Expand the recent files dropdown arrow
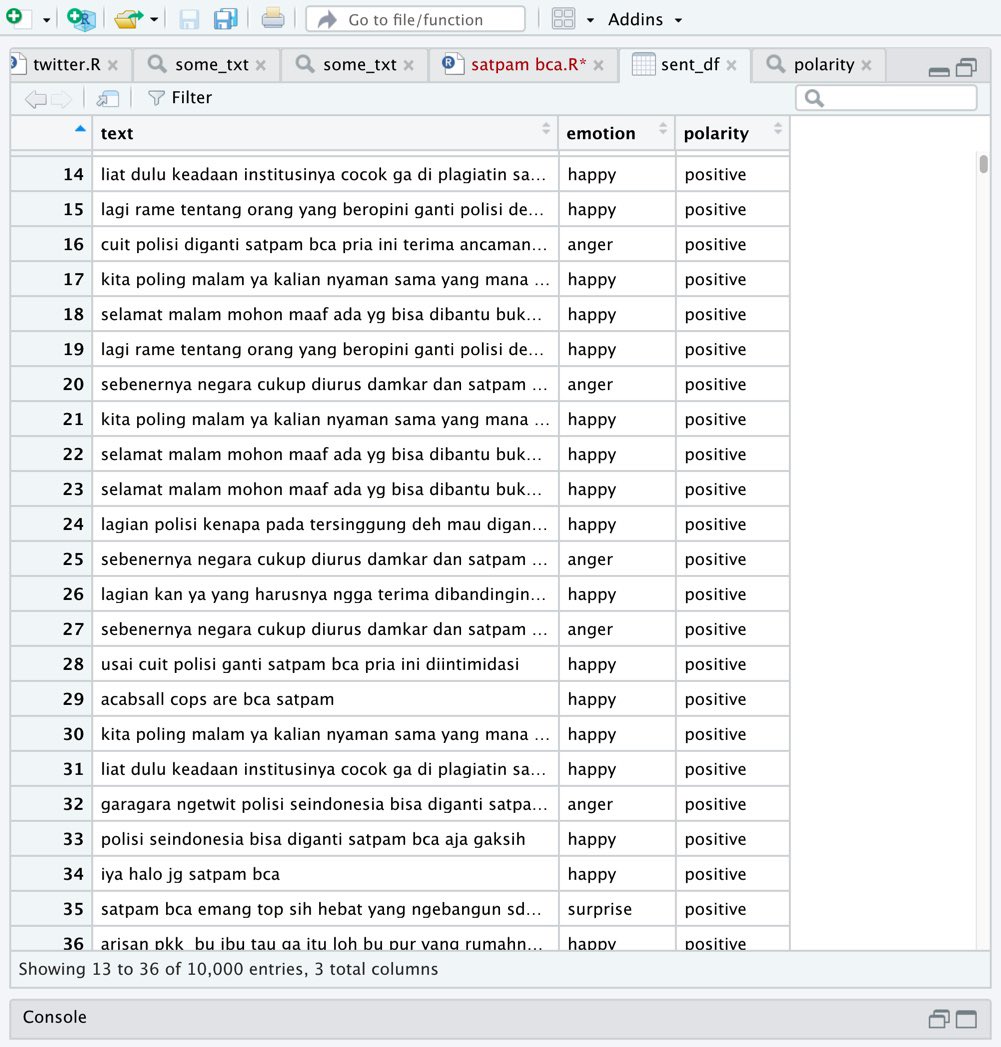This screenshot has height=1047, width=1001. coord(154,19)
